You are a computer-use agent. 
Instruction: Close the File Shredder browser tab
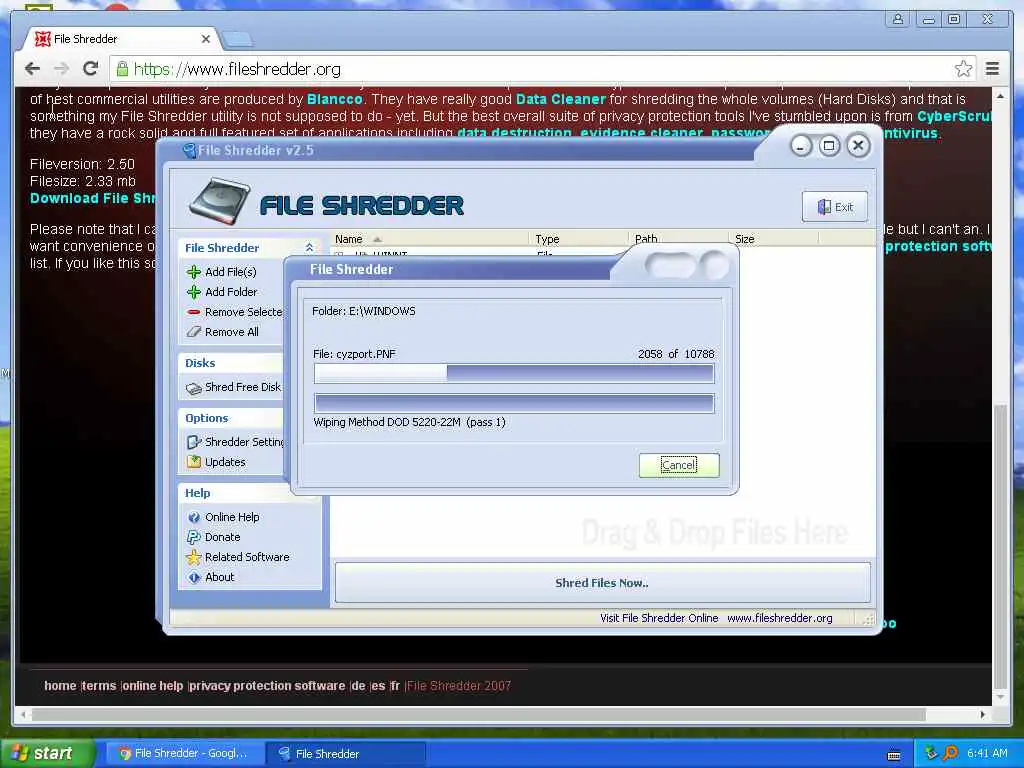206,39
